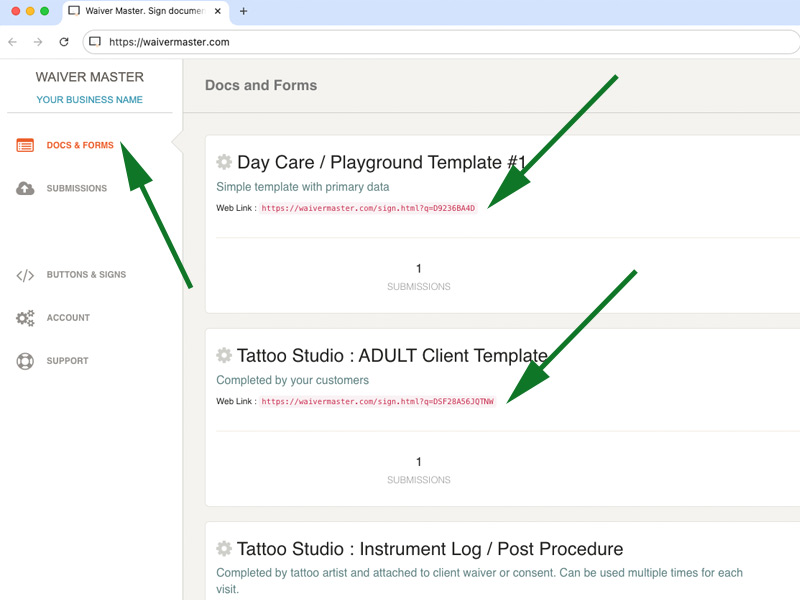Open the Tattoo ADULT Client web link
The height and width of the screenshot is (600, 800).
point(378,402)
